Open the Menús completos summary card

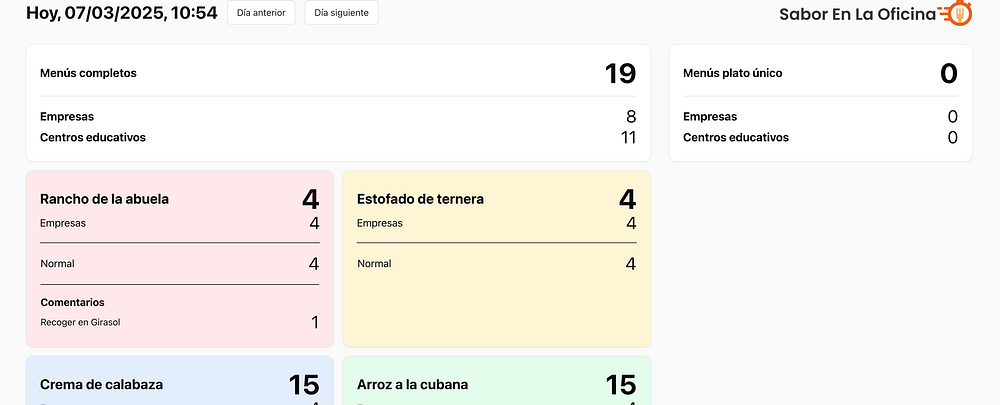click(x=338, y=103)
